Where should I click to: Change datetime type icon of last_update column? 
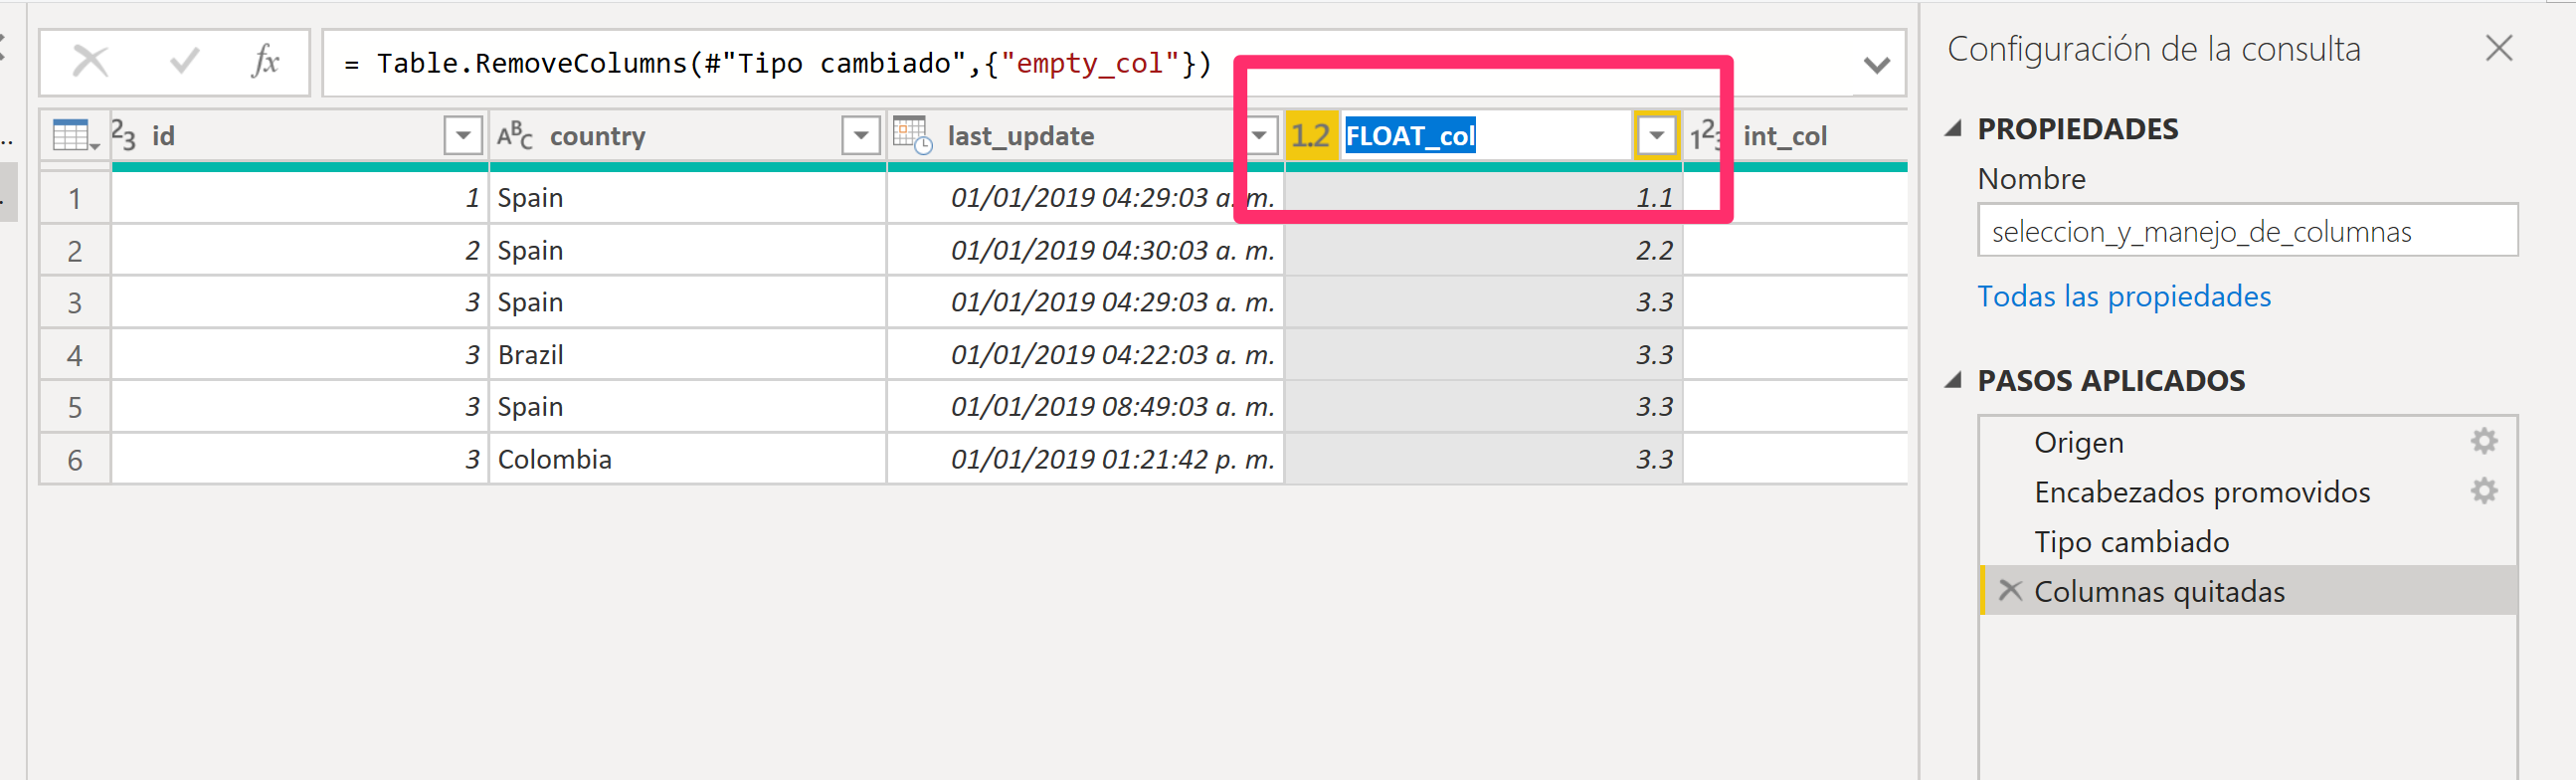click(912, 135)
